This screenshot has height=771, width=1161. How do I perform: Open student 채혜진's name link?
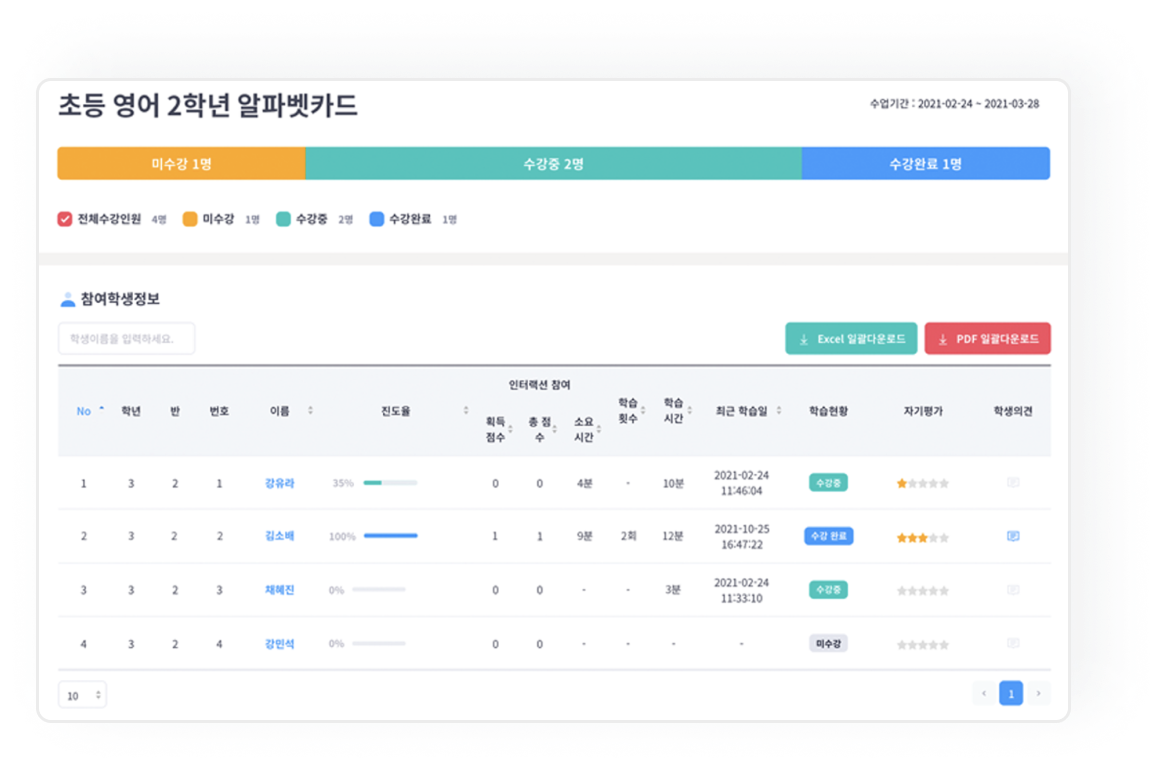pyautogui.click(x=279, y=590)
